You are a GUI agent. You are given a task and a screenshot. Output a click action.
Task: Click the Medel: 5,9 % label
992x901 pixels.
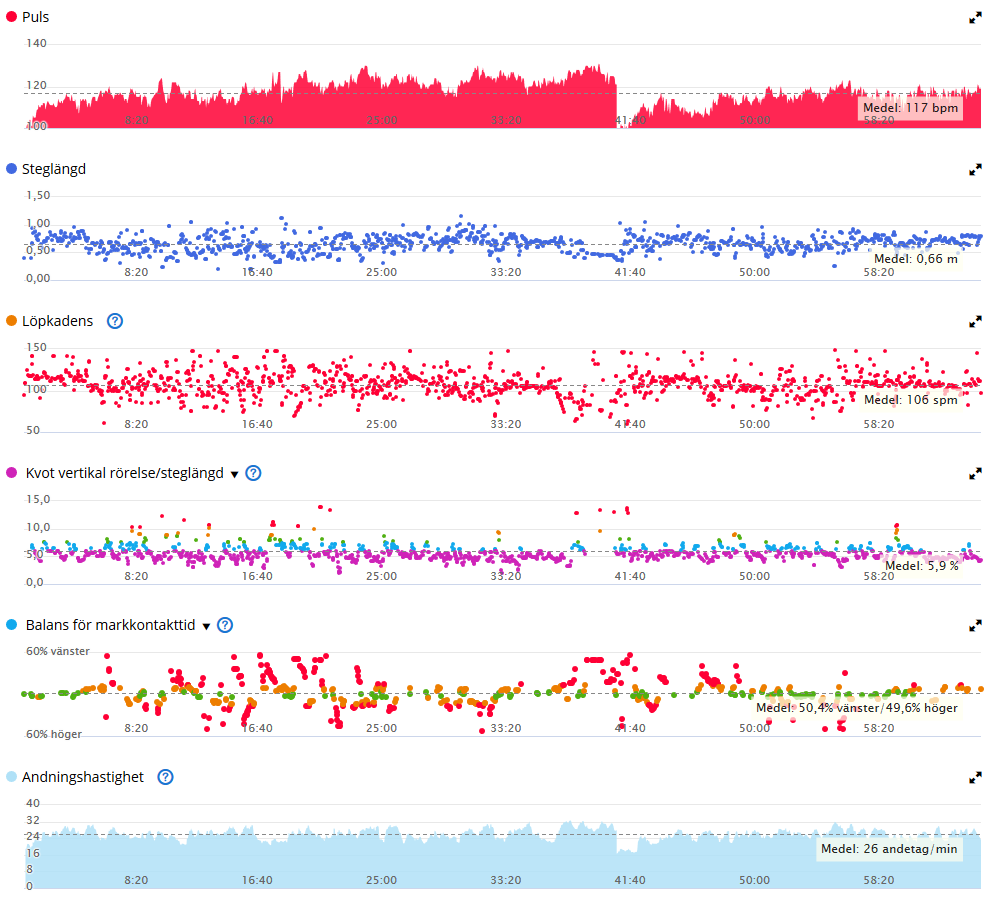coord(922,566)
